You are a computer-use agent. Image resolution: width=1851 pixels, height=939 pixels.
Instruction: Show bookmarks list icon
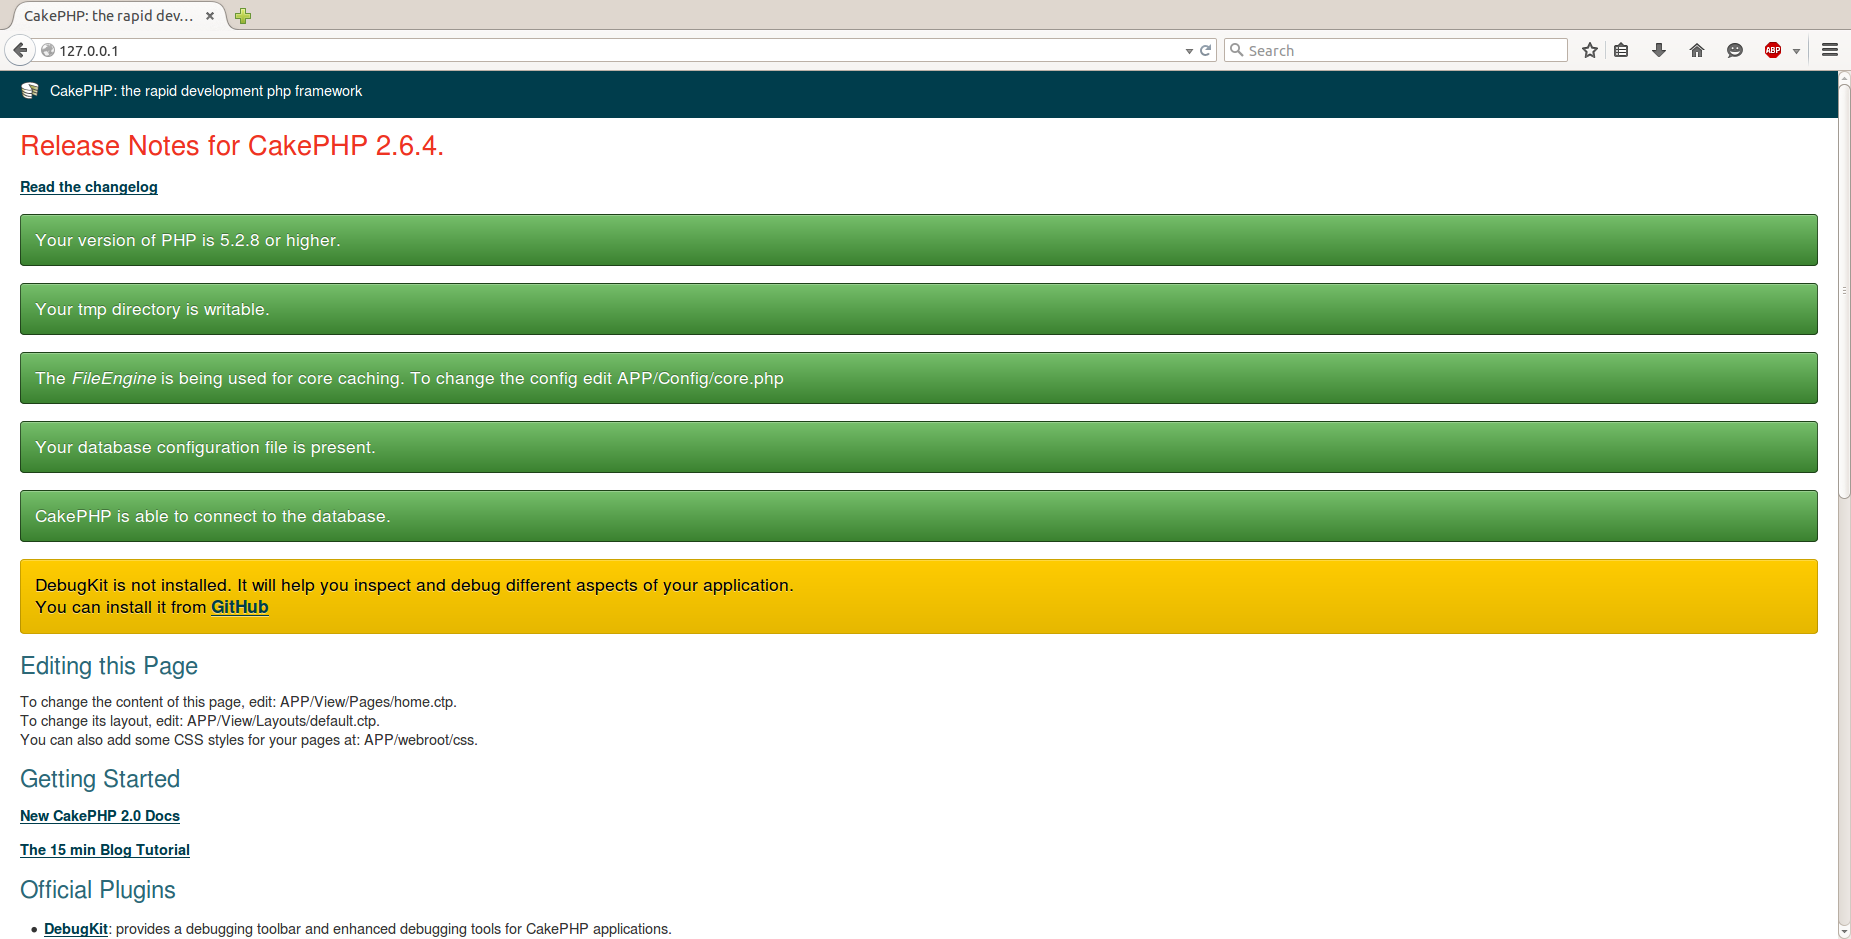(1621, 50)
